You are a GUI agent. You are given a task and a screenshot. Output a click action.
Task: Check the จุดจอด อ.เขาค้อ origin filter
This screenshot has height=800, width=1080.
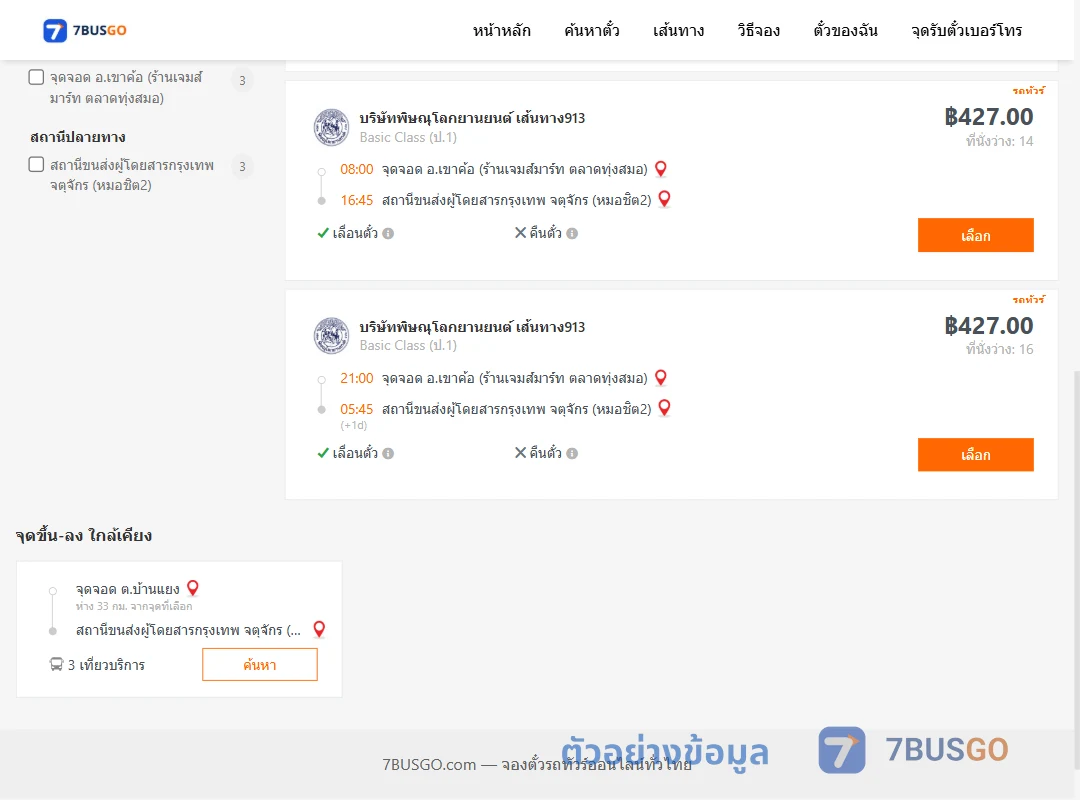(36, 77)
